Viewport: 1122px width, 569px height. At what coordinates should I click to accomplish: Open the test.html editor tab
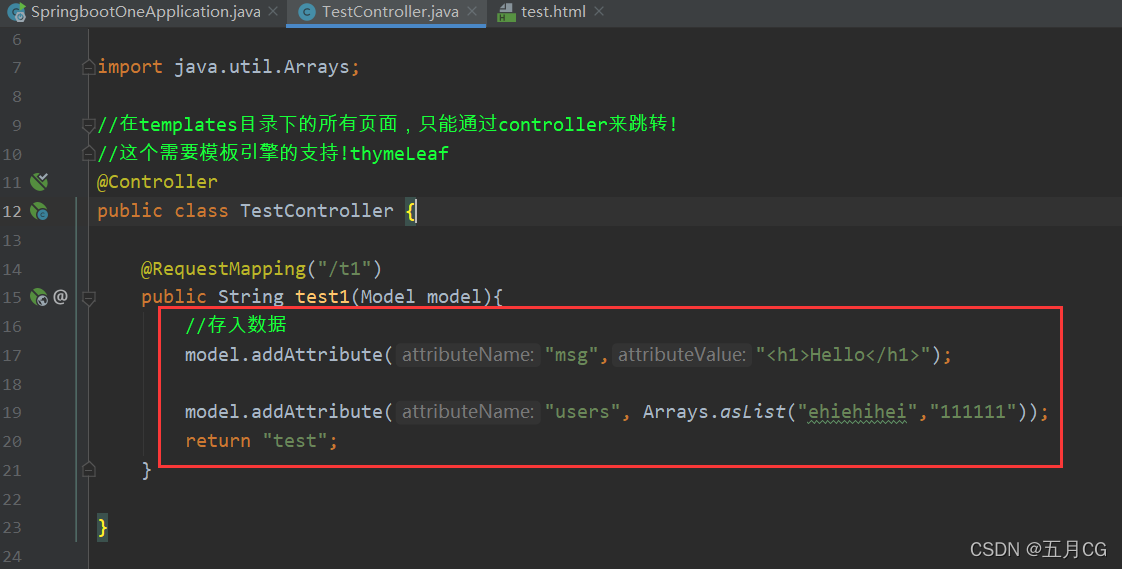[553, 11]
